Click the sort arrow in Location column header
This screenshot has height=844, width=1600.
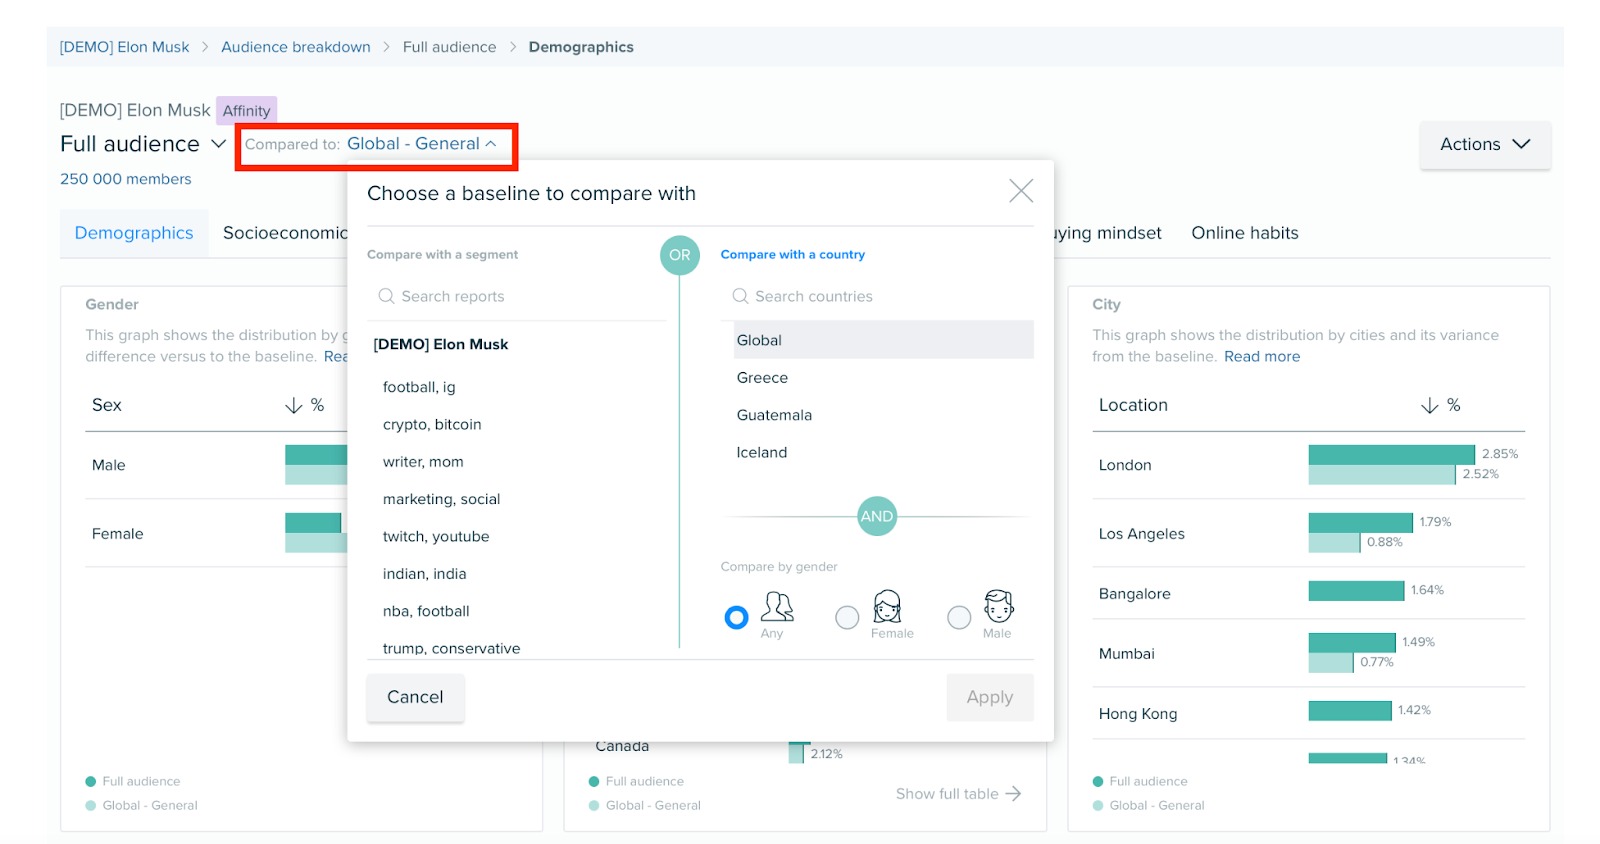point(1430,405)
